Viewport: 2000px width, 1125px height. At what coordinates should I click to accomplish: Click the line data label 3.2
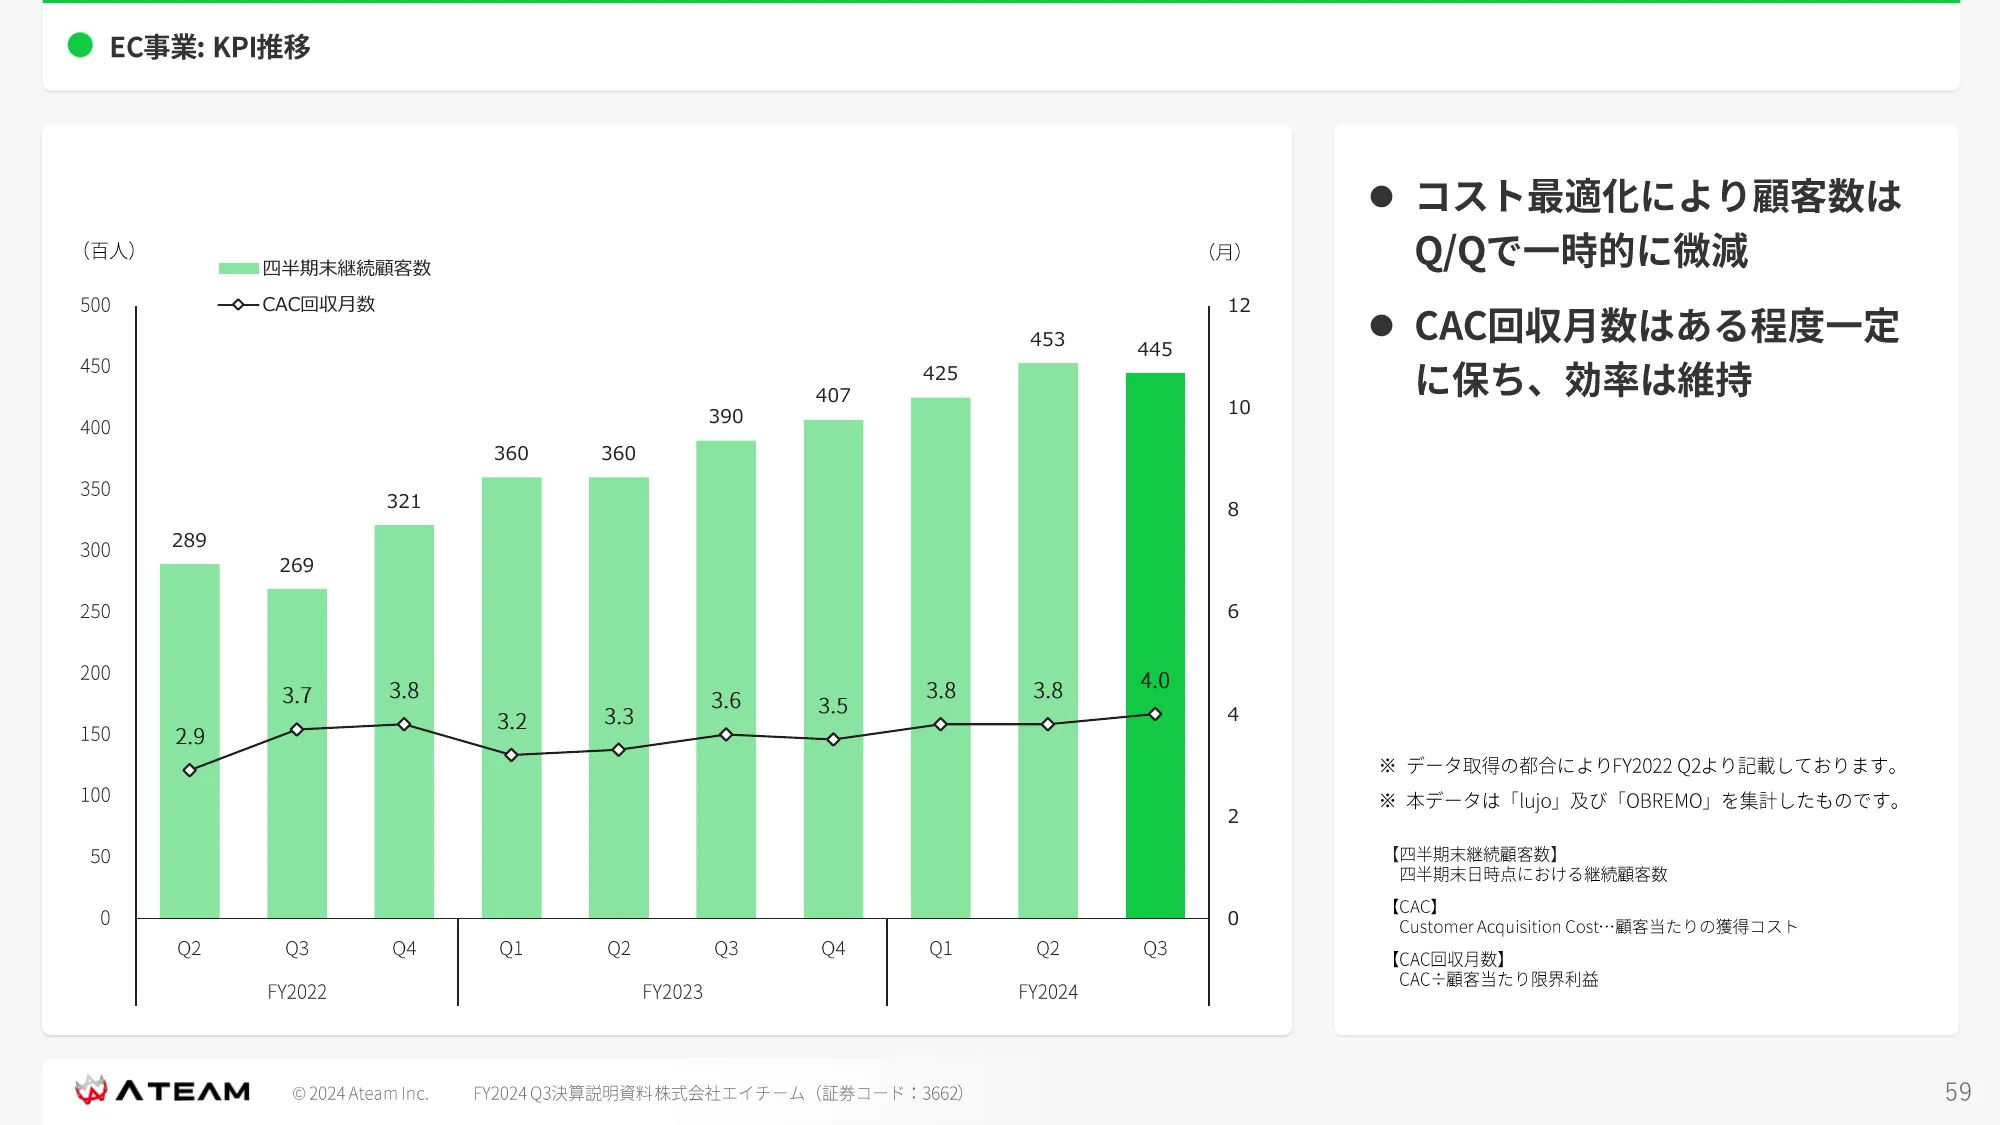(512, 721)
